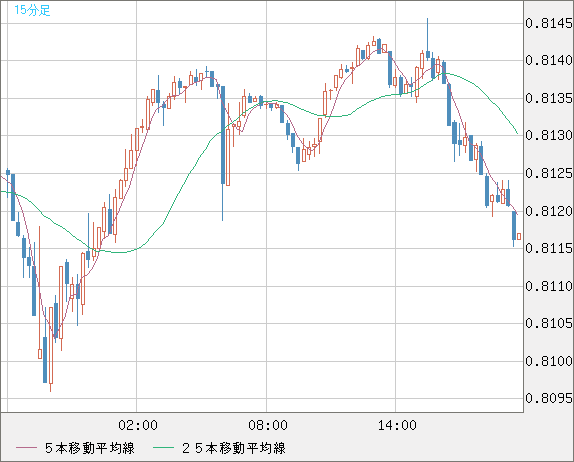Click the 0.8145 price axis label
The image size is (574, 462).
click(x=549, y=23)
